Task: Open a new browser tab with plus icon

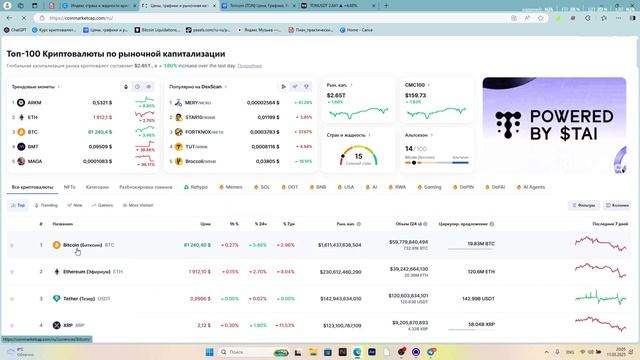Action: point(386,6)
